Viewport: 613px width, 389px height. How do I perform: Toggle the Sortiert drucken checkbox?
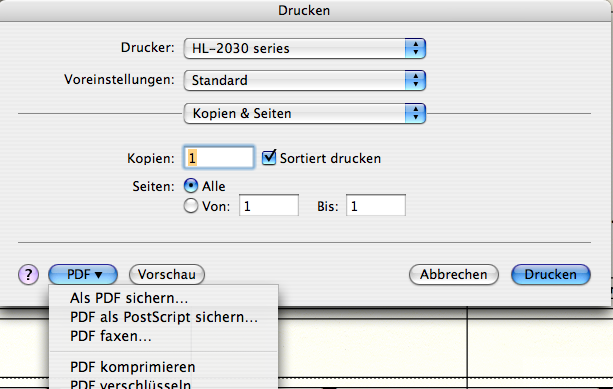tap(269, 158)
